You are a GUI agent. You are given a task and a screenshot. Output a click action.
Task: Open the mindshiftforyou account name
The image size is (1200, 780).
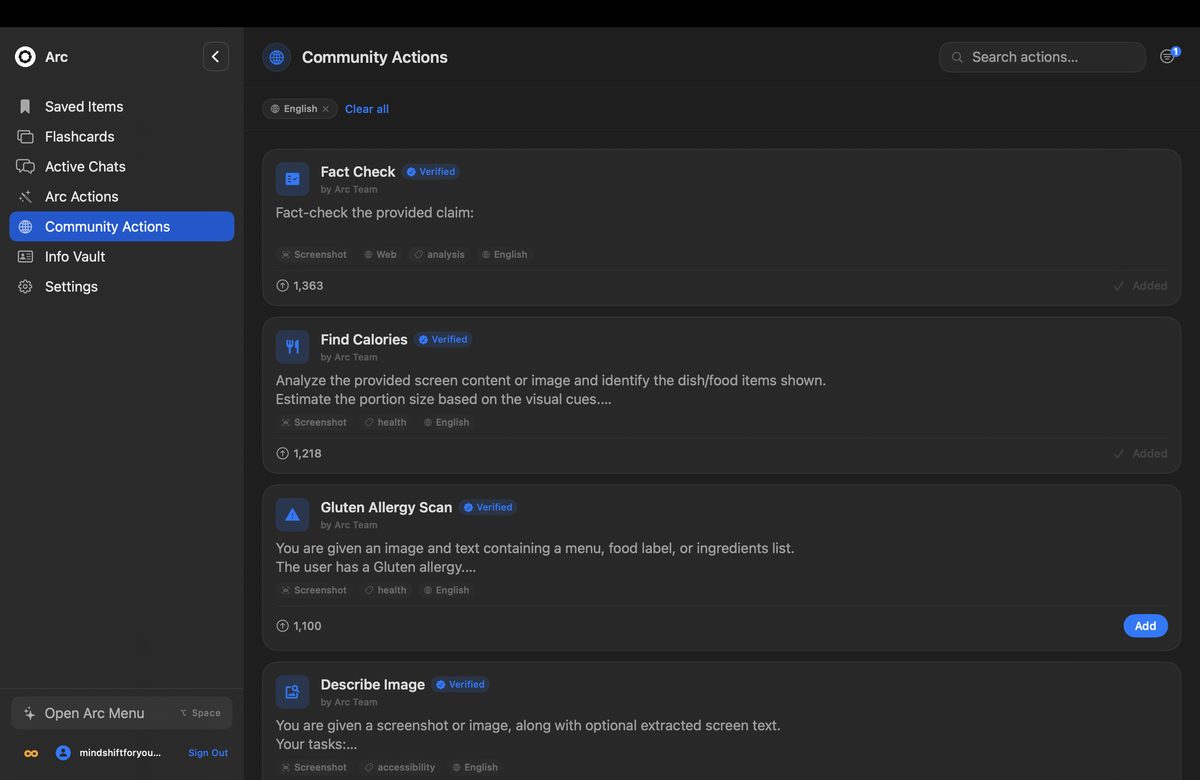coord(120,753)
